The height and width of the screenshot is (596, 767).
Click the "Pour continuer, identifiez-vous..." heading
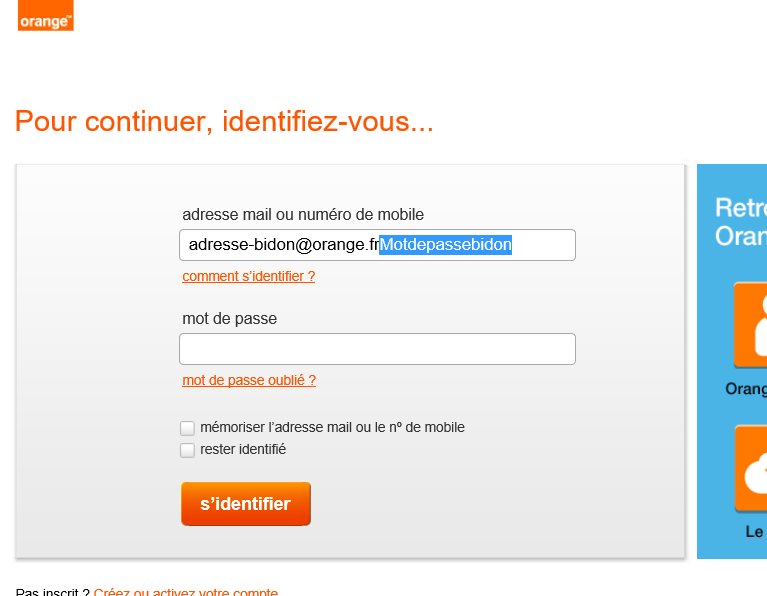pos(224,122)
